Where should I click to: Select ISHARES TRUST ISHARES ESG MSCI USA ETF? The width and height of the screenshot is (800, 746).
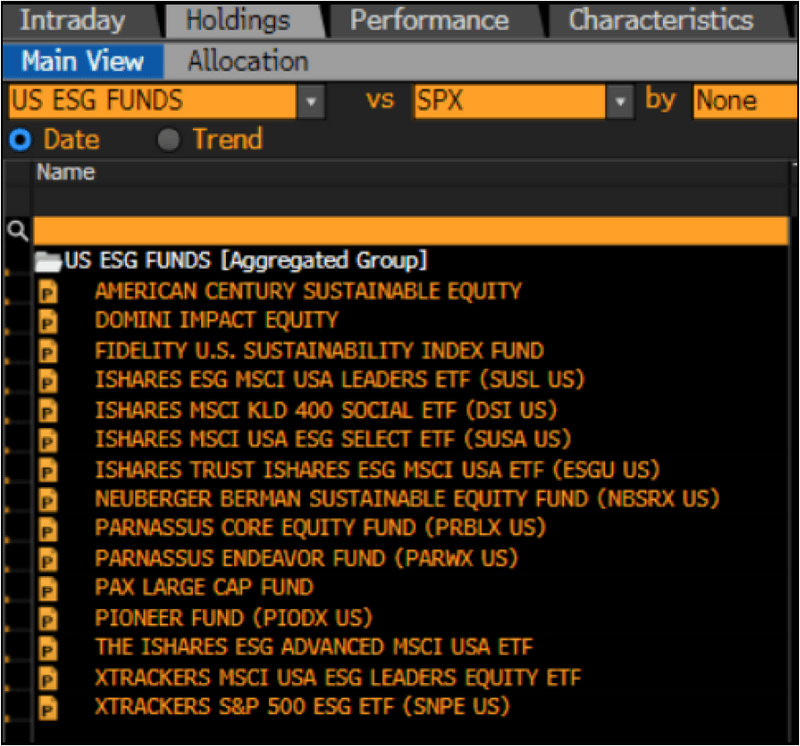click(378, 470)
